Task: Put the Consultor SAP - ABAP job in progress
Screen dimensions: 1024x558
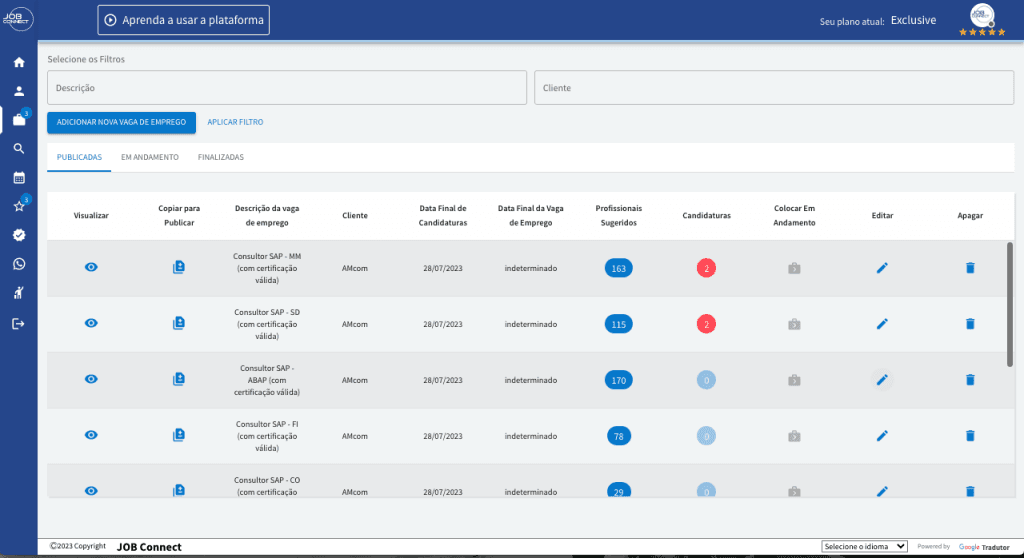Action: click(x=794, y=380)
